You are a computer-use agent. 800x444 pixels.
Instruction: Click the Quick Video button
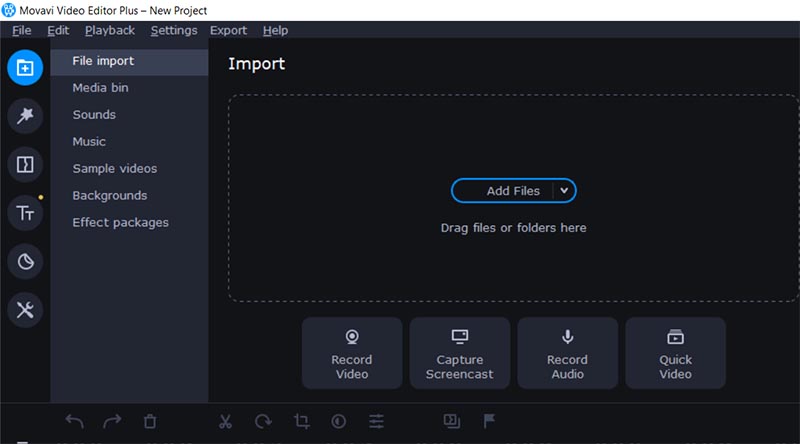(676, 353)
